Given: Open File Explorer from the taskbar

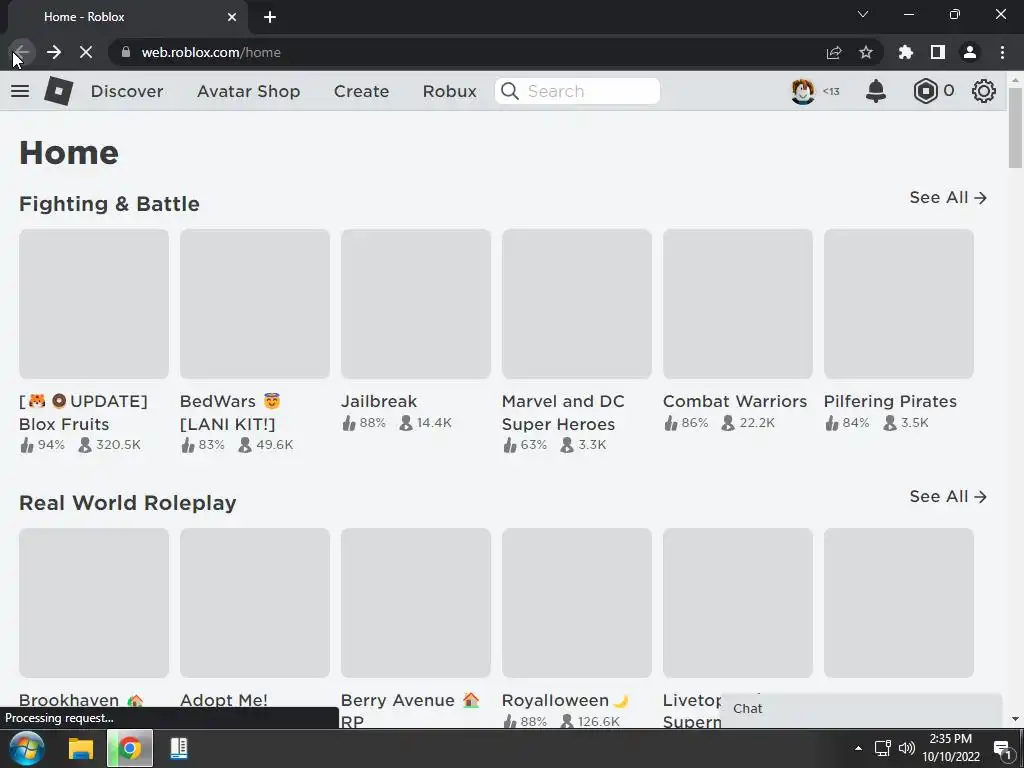Looking at the screenshot, I should [81, 748].
